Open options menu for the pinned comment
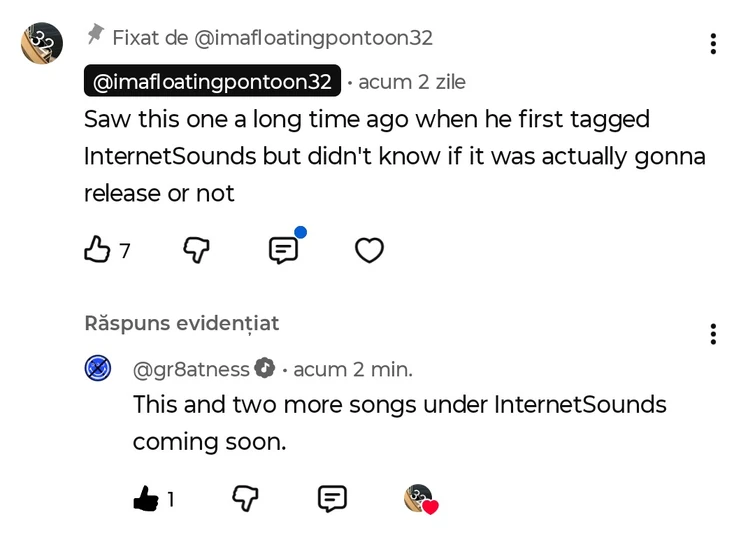The height and width of the screenshot is (545, 755). (712, 43)
